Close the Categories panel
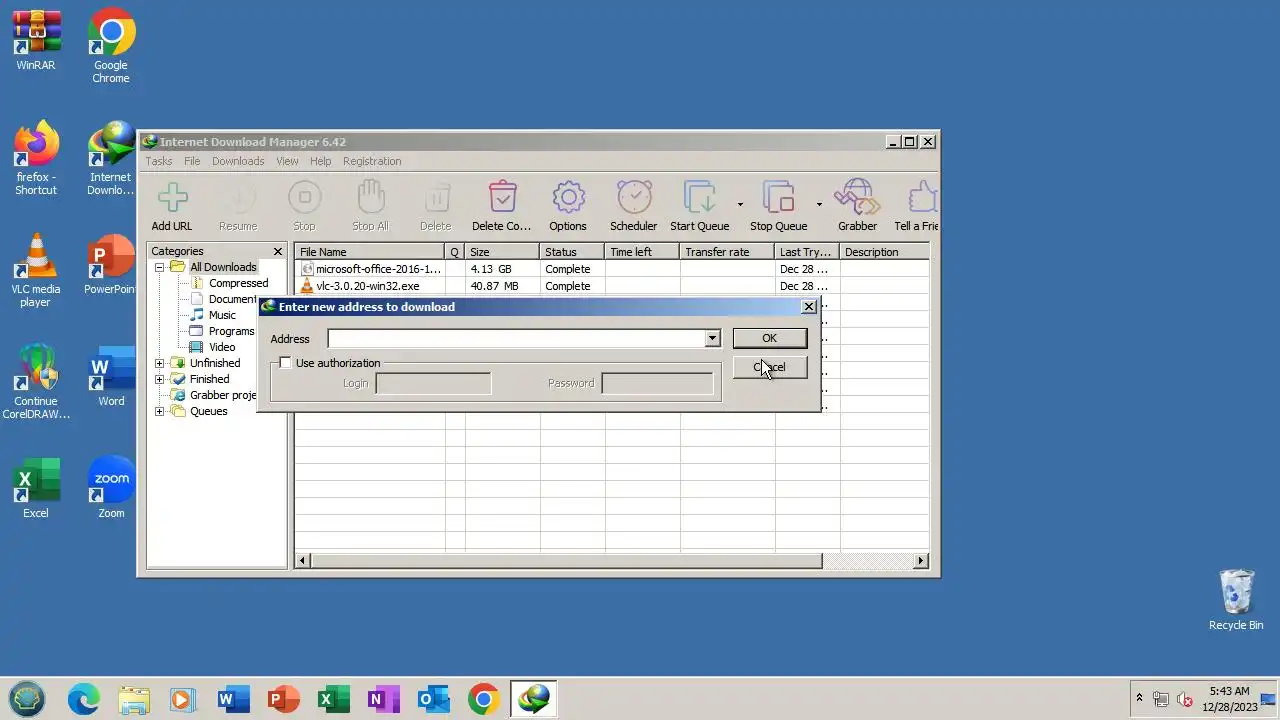This screenshot has height=720, width=1280. coord(278,252)
